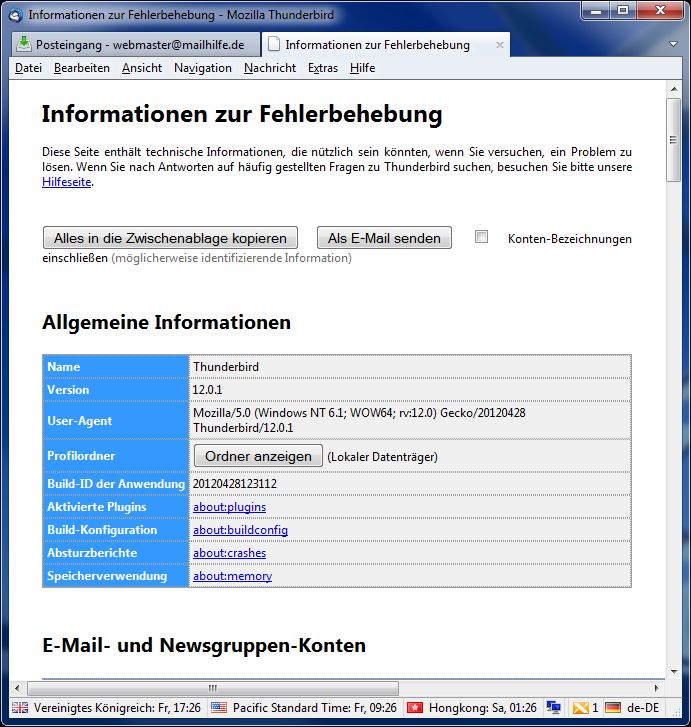Screen dimensions: 691x727
Task: Click the Pacific Standard Time entry
Action: 315,708
